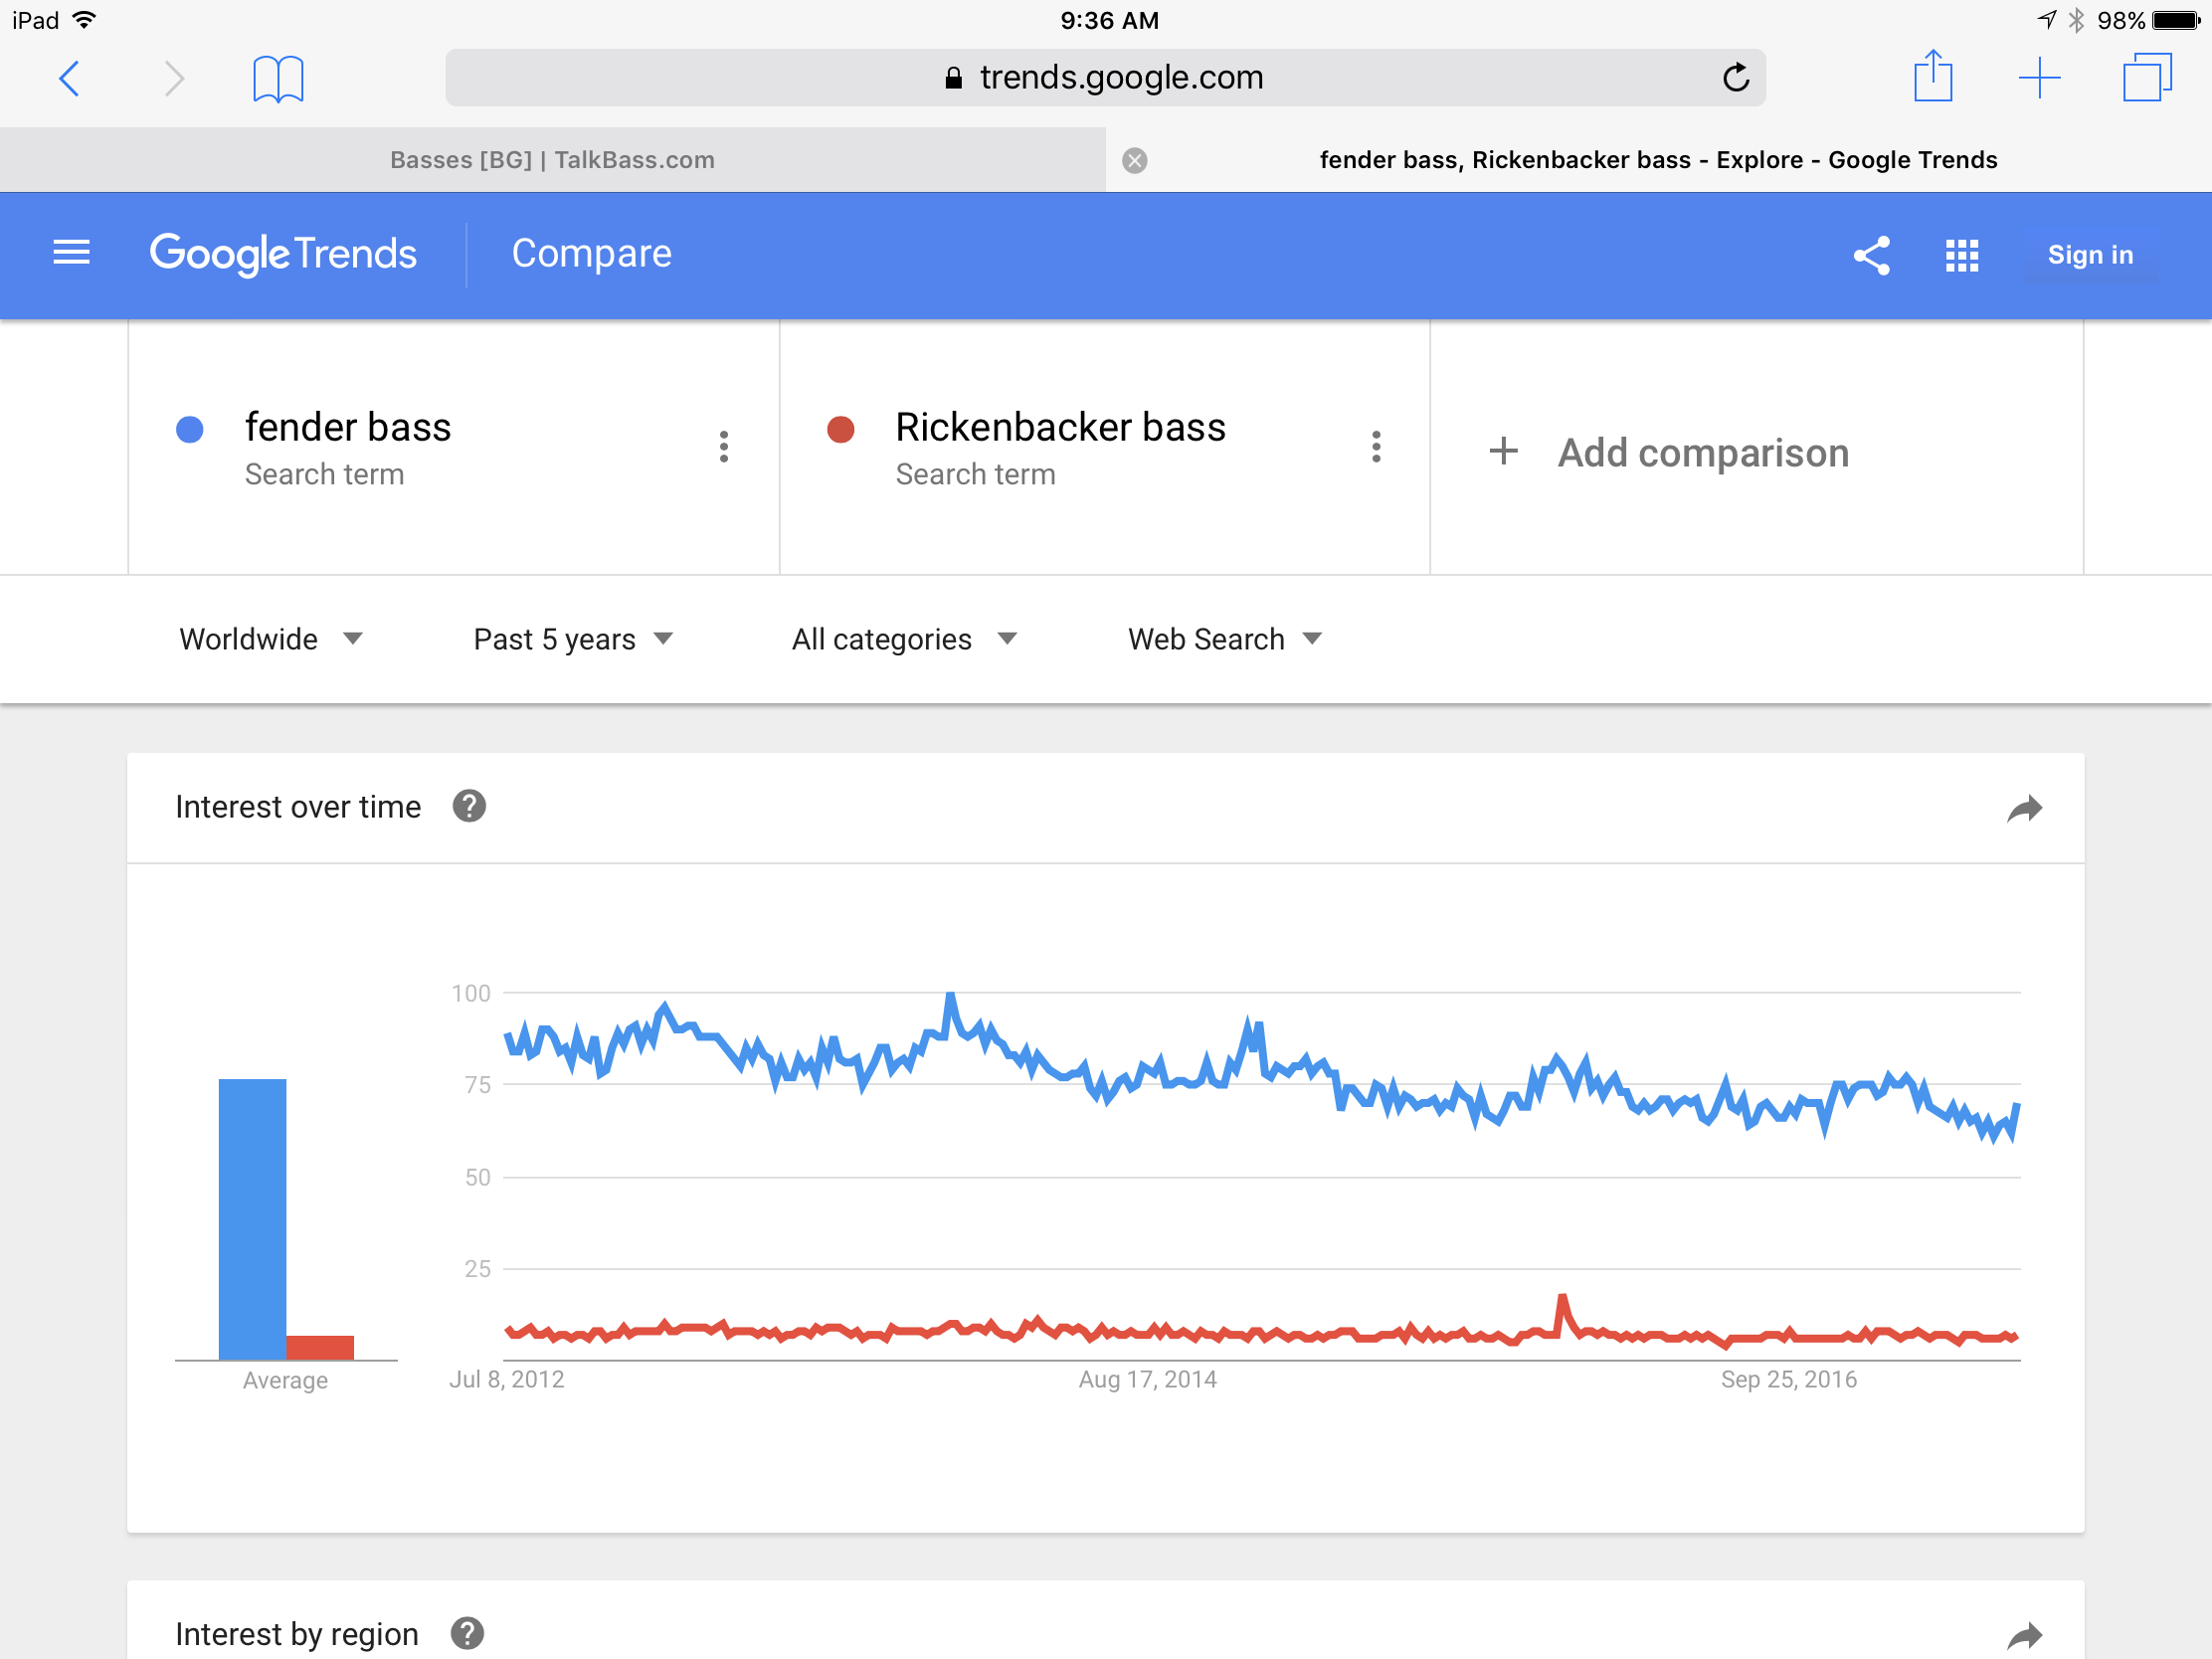The width and height of the screenshot is (2212, 1659).
Task: Open the Safari bookmarks book icon
Action: 278,79
